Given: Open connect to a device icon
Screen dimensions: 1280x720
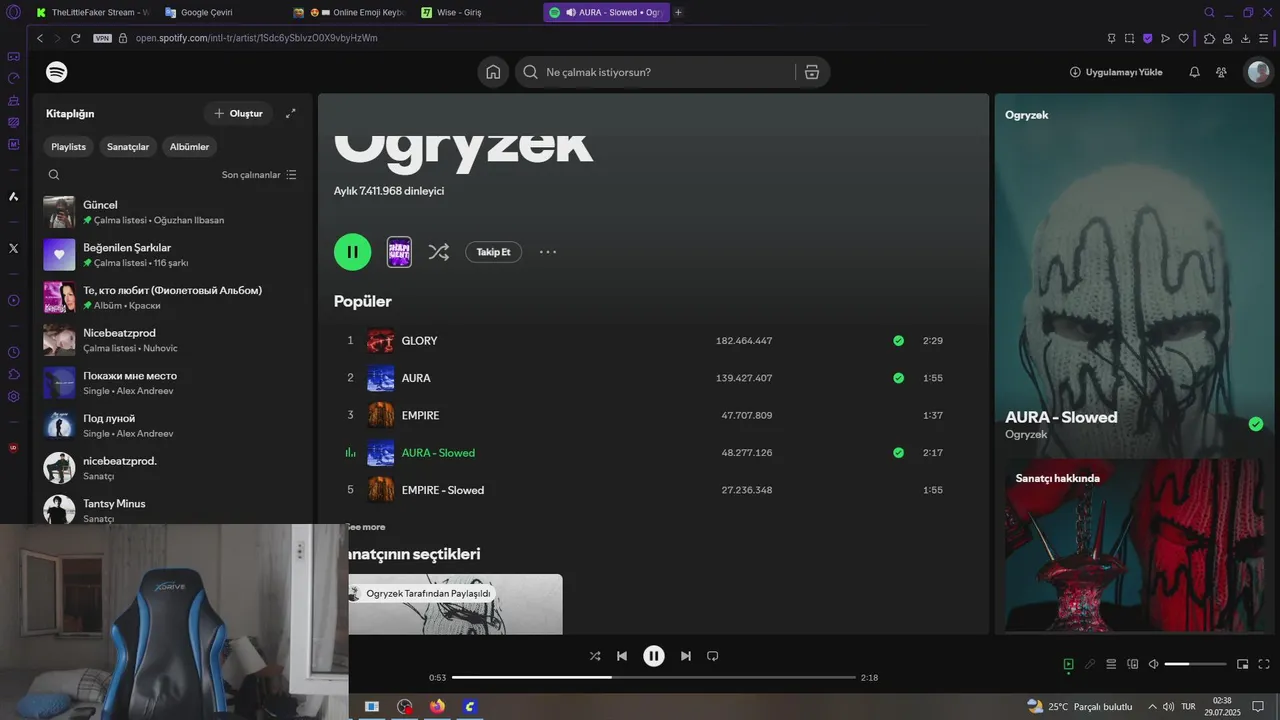Looking at the screenshot, I should point(1133,664).
